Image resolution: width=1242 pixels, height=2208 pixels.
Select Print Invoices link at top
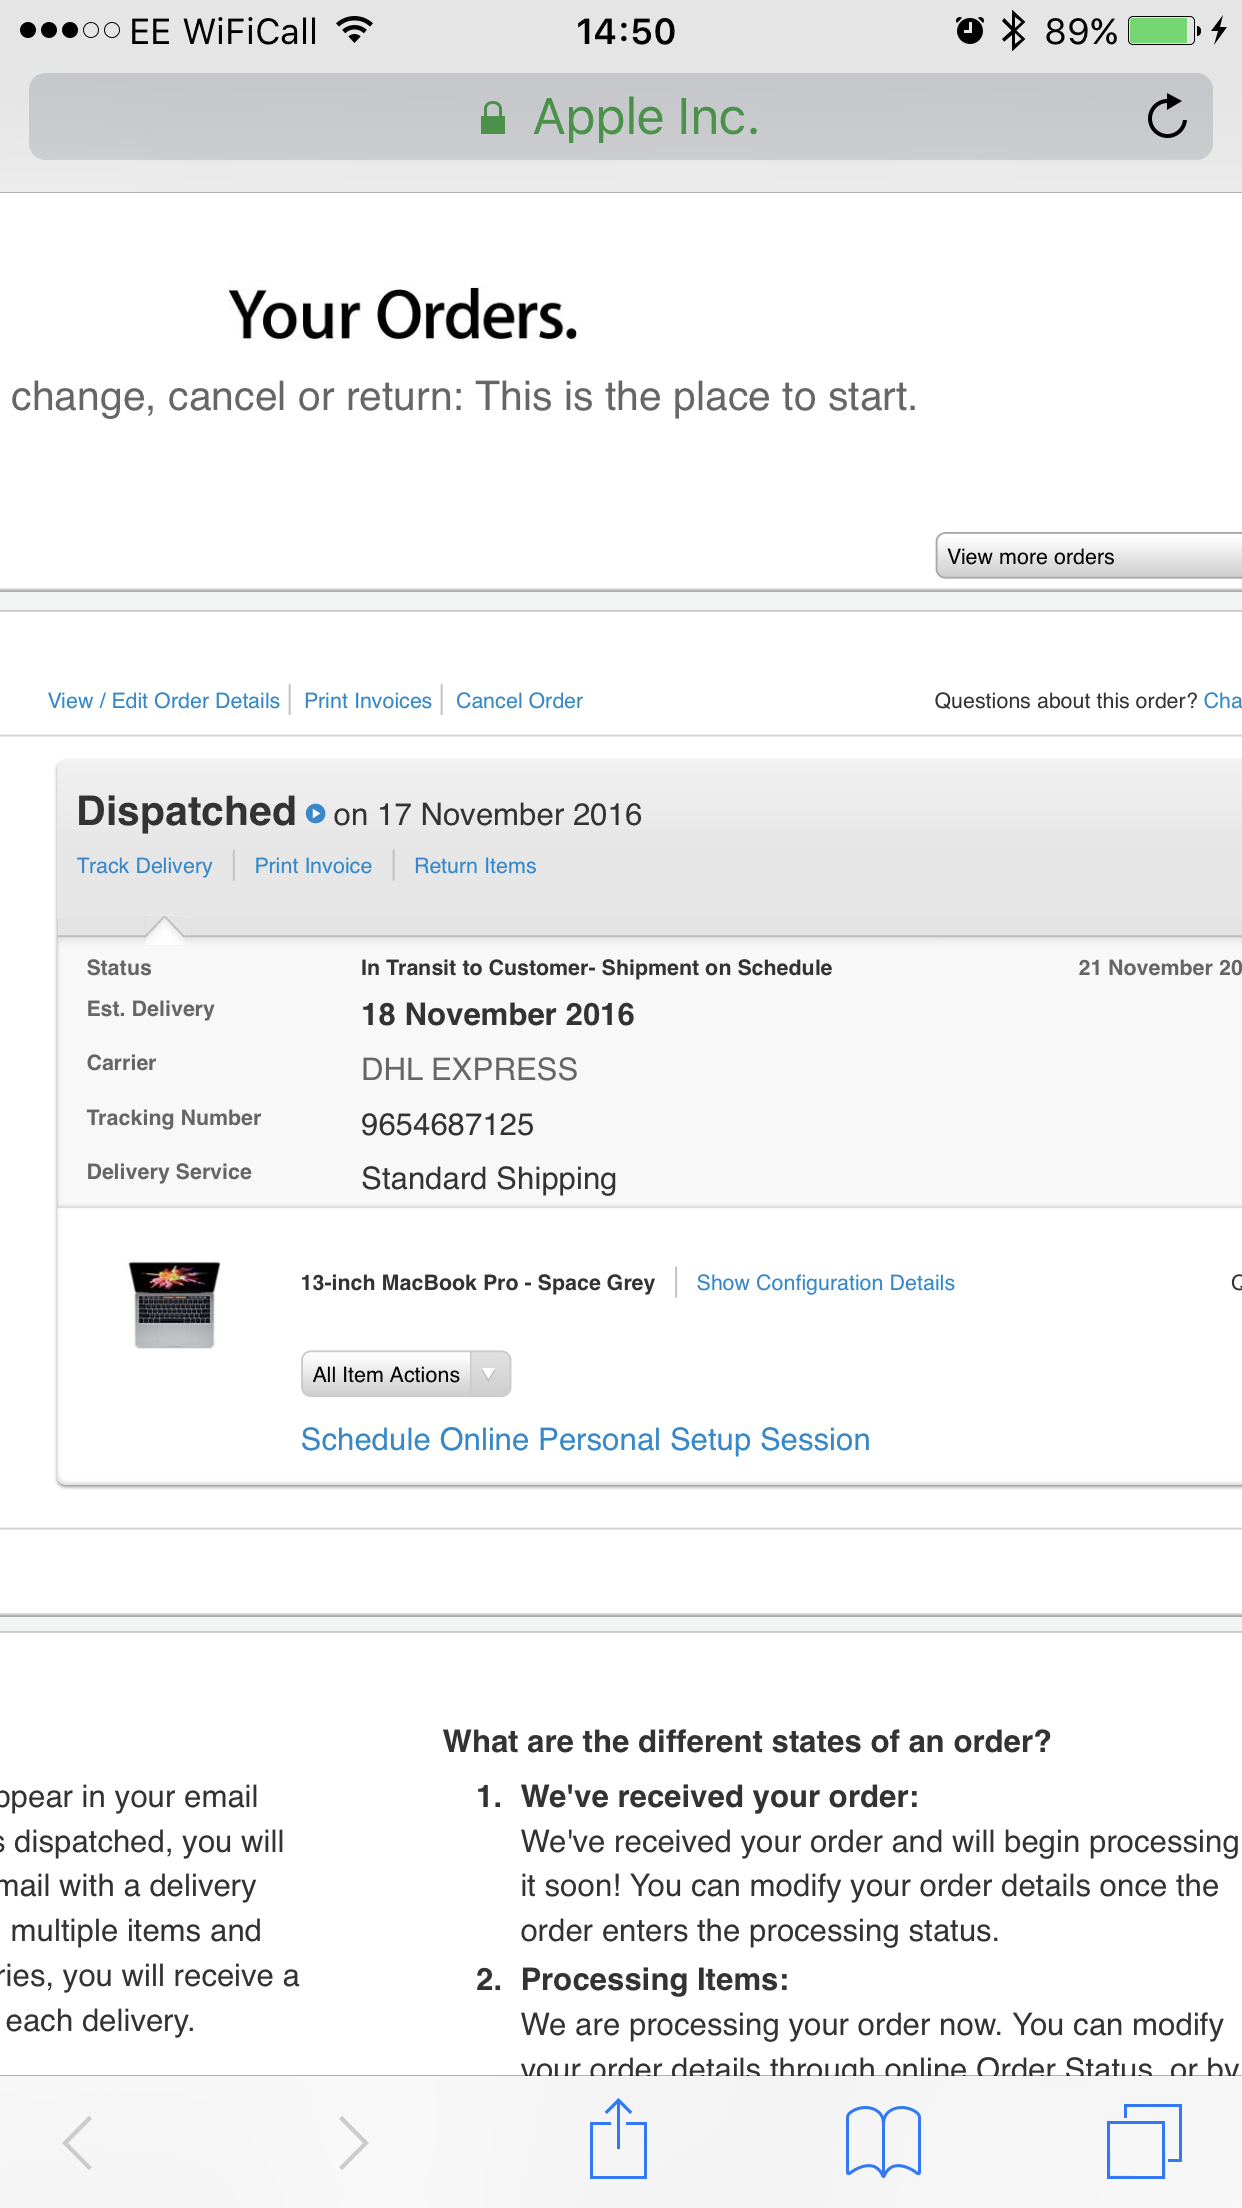pos(368,701)
